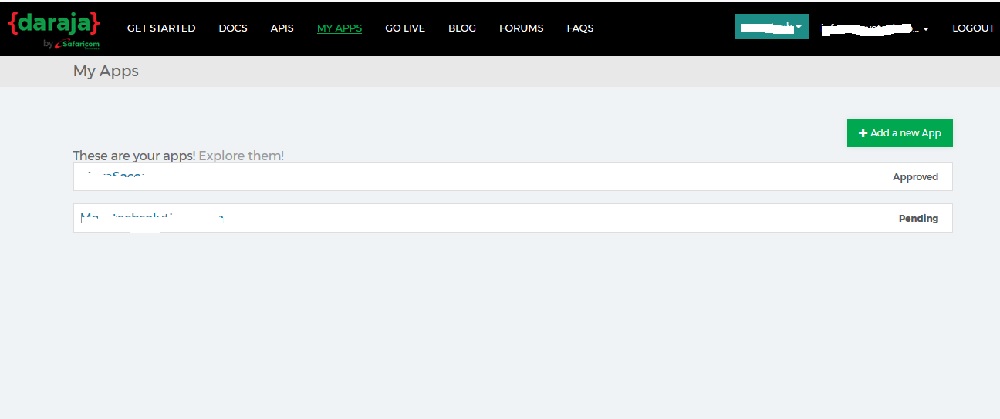Screen dimensions: 1000x419
Task: Open the app marked Pending
Action: [513, 218]
